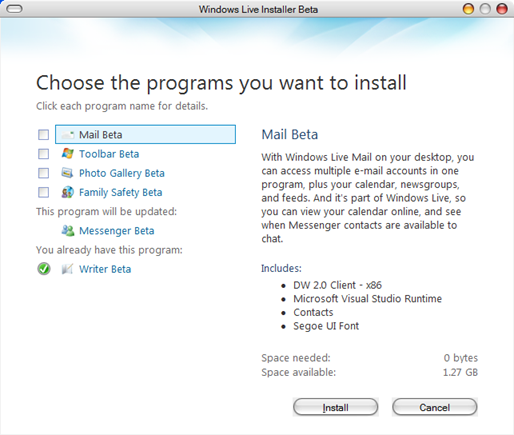Click the Family Safety Beta globe icon
Screen dimensions: 514x435
click(68, 192)
